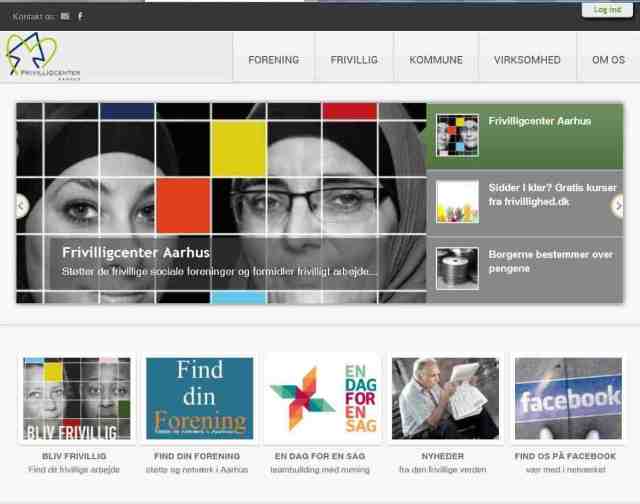Select the KOMMUNE menu item
This screenshot has height=504, width=640.
tap(435, 60)
